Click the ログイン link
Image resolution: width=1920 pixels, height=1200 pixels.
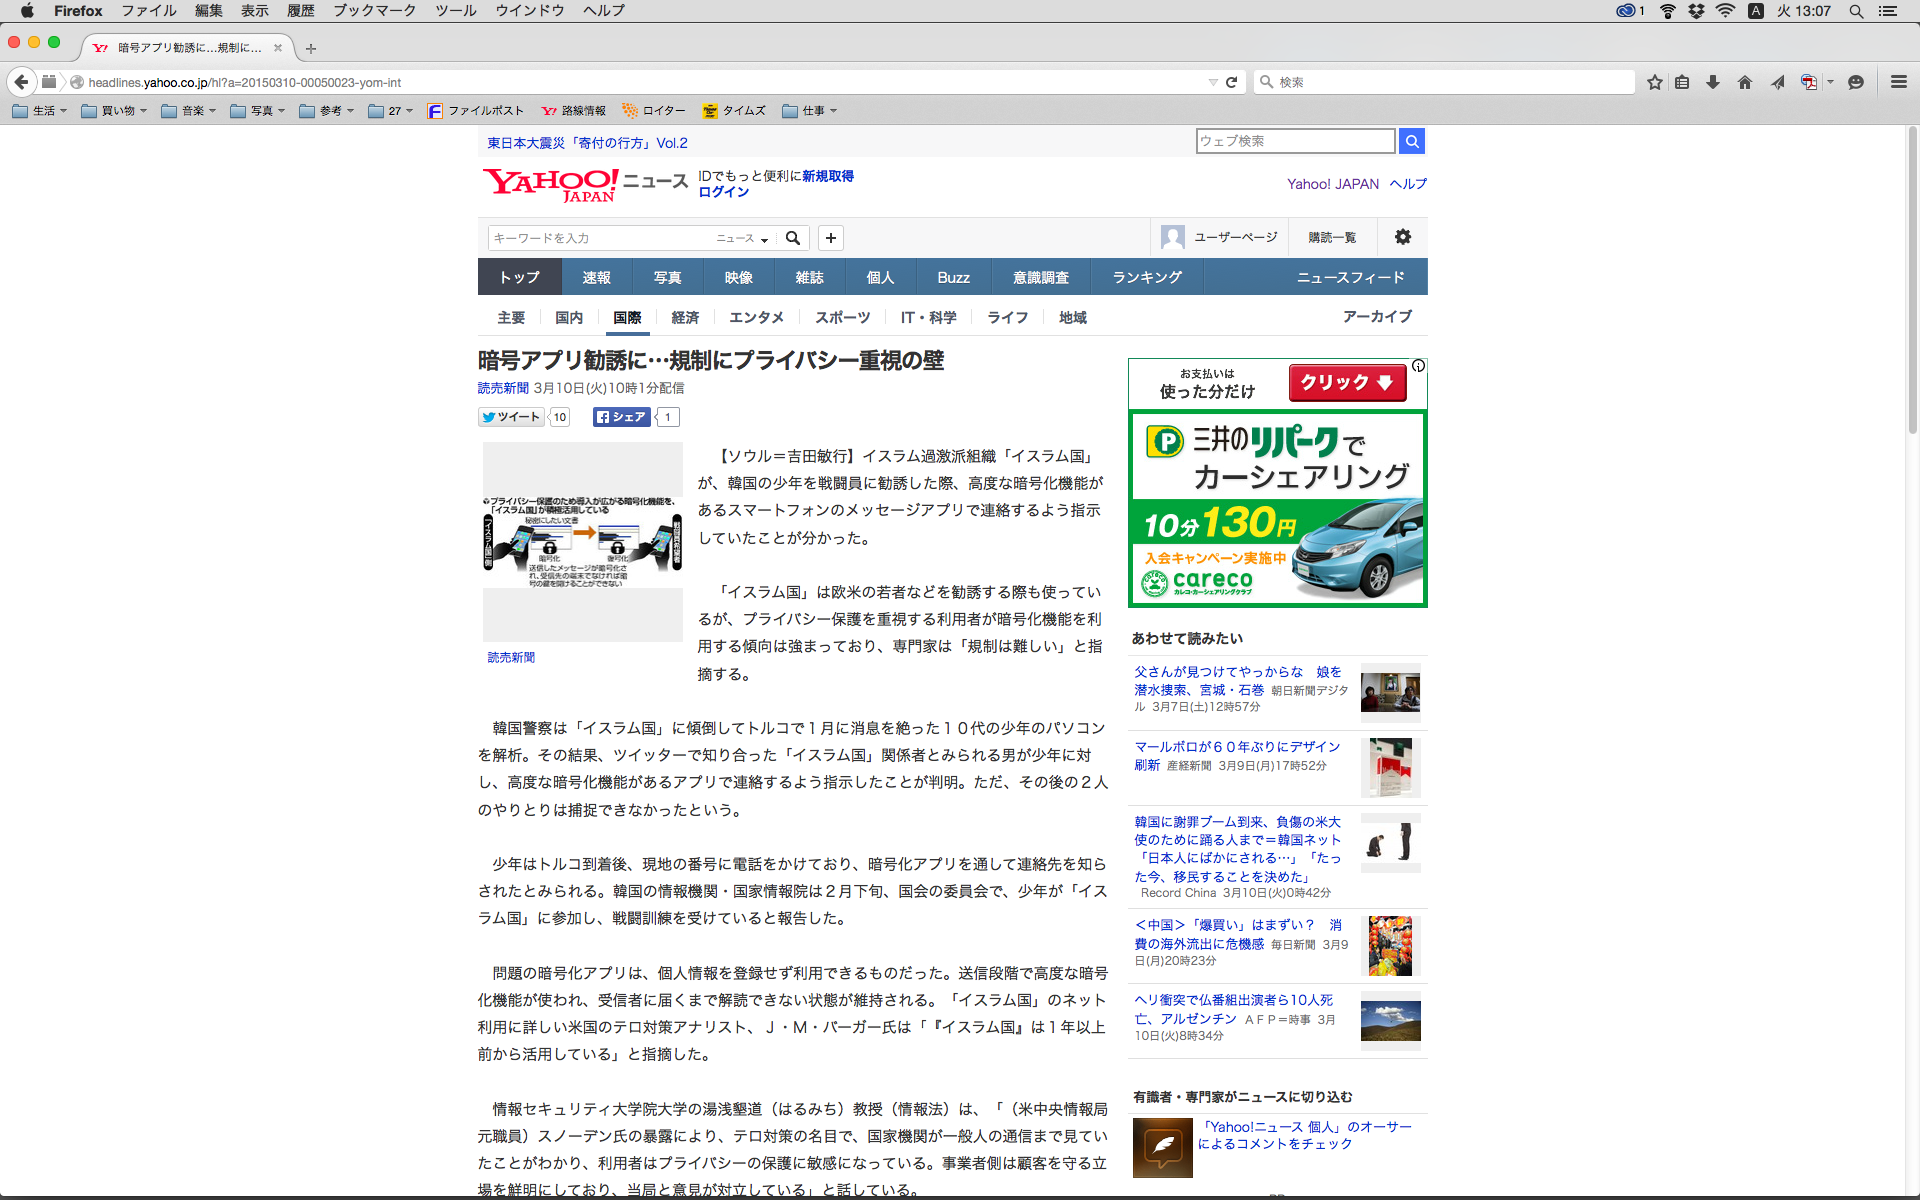coord(723,192)
